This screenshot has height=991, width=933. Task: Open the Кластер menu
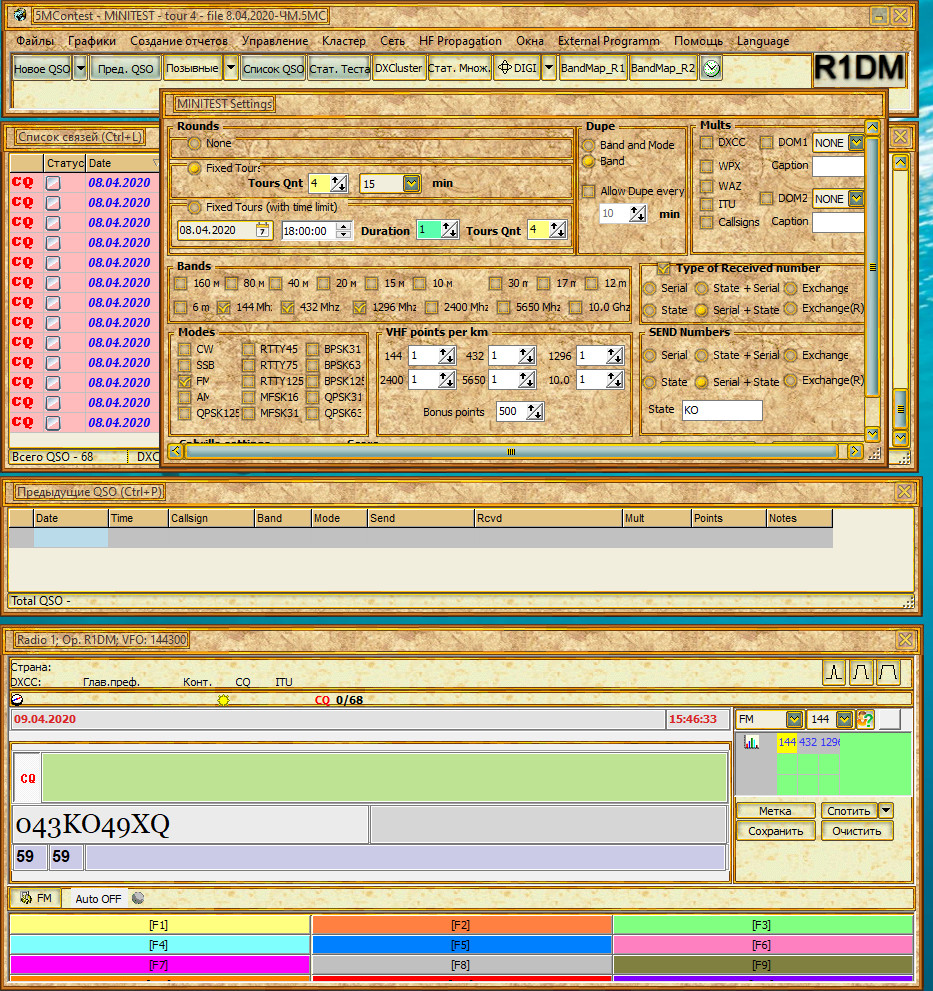pos(343,41)
